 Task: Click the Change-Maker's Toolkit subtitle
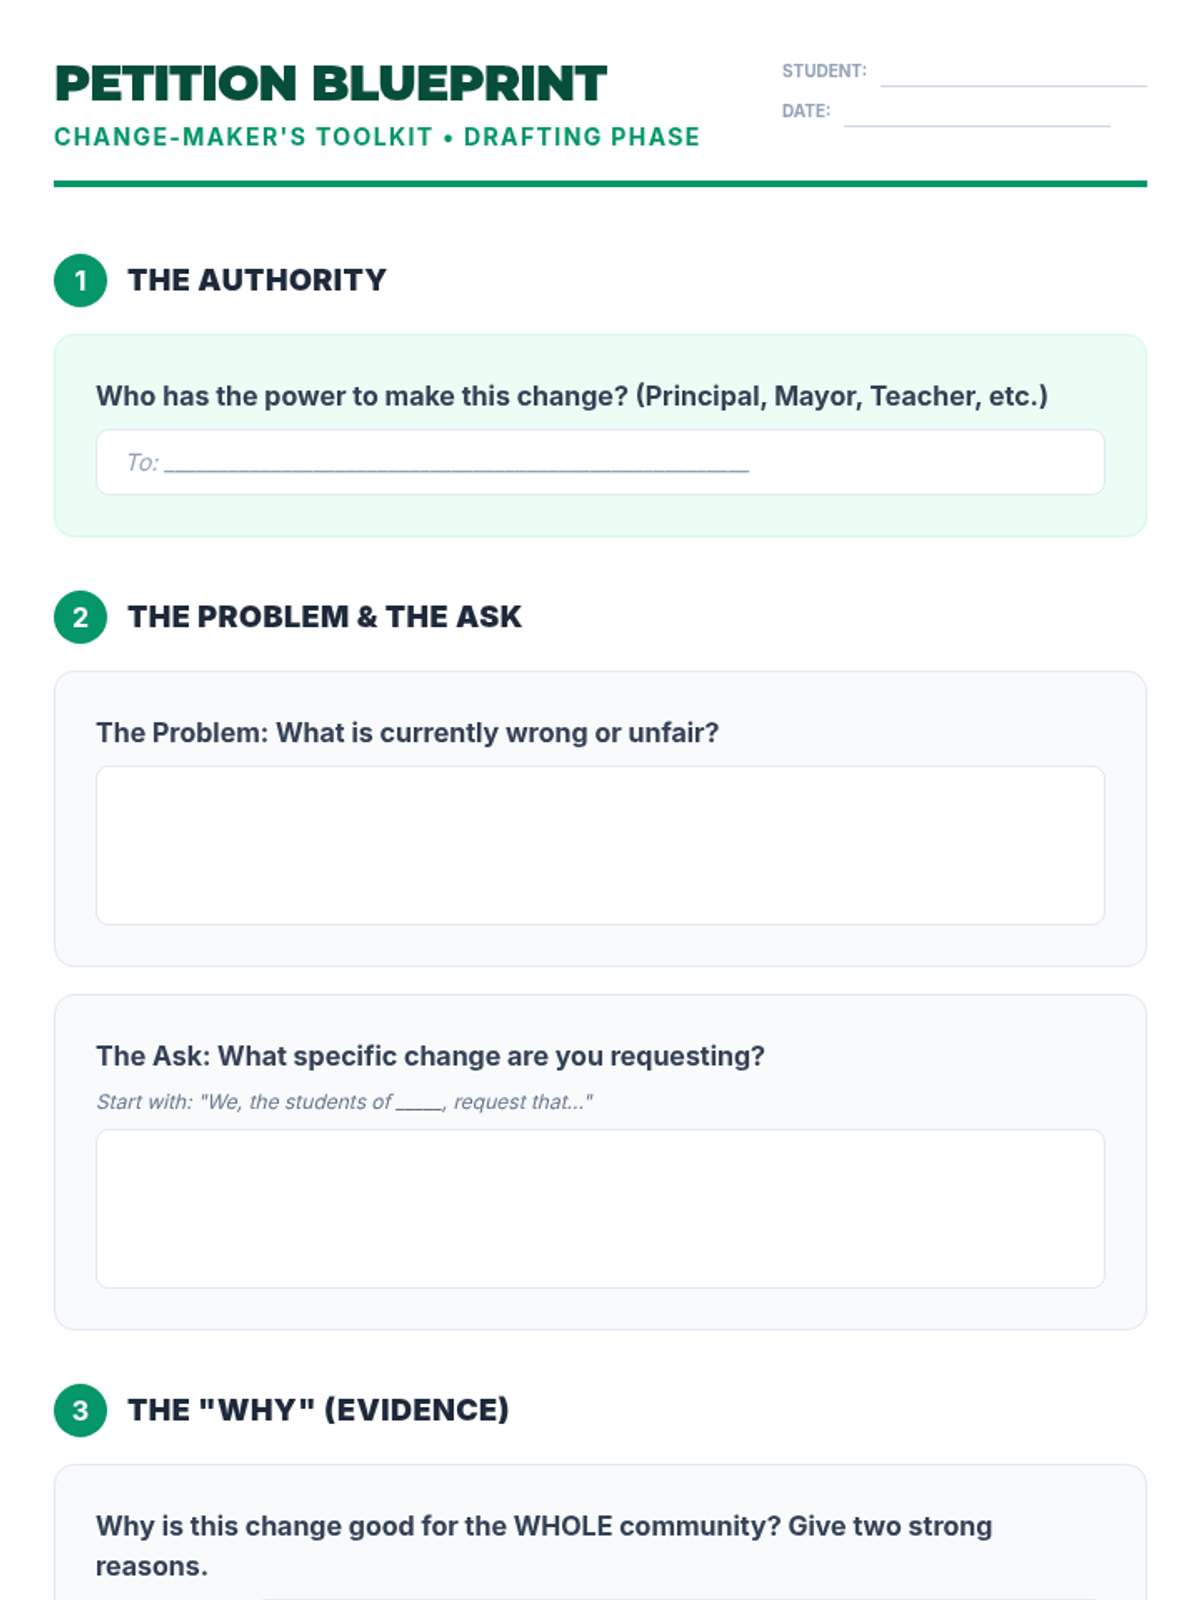377,137
